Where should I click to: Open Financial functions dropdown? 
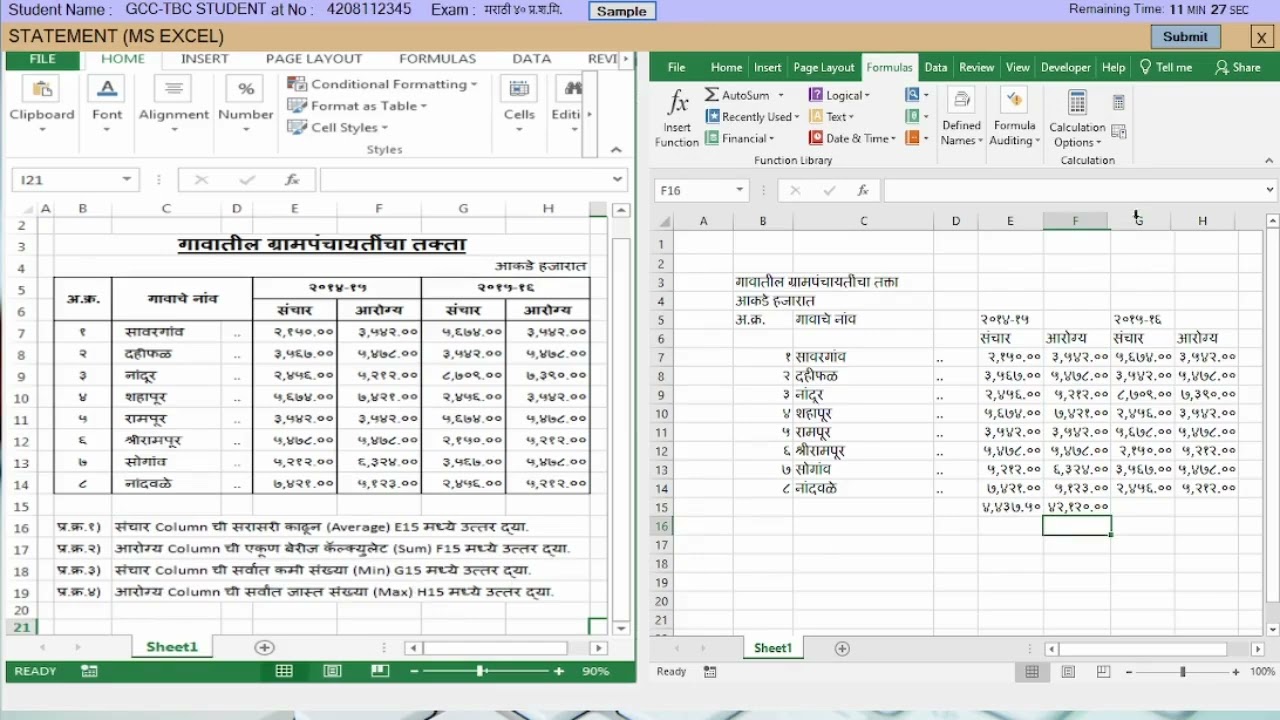click(740, 139)
